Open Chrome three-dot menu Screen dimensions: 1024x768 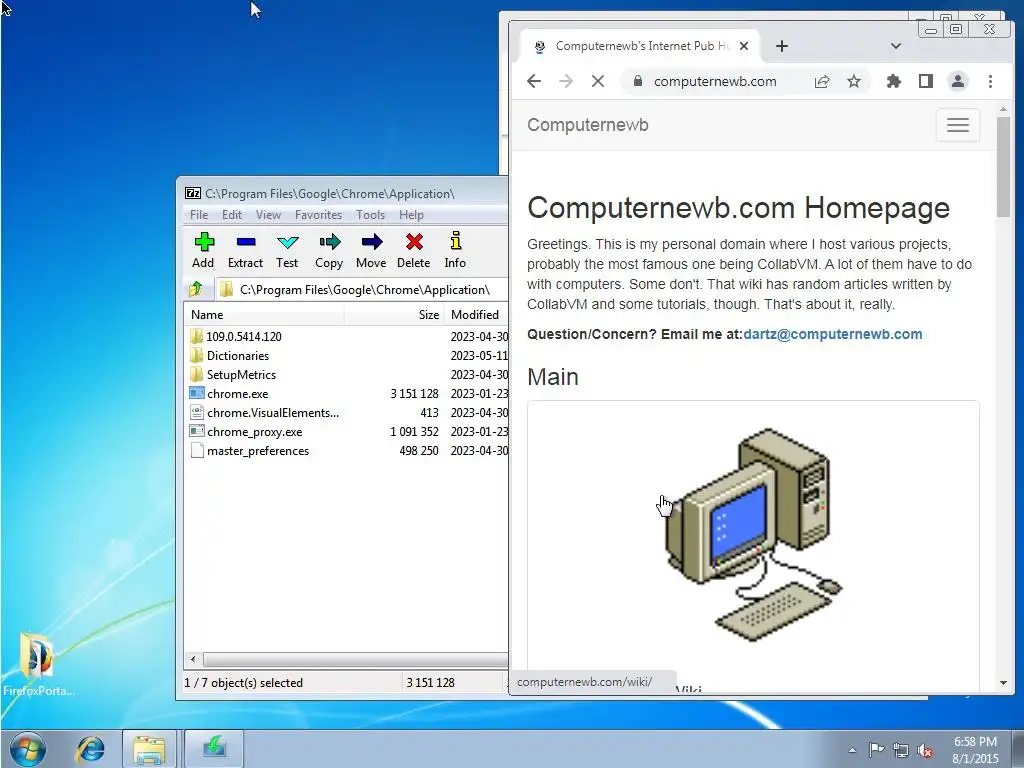[x=990, y=81]
